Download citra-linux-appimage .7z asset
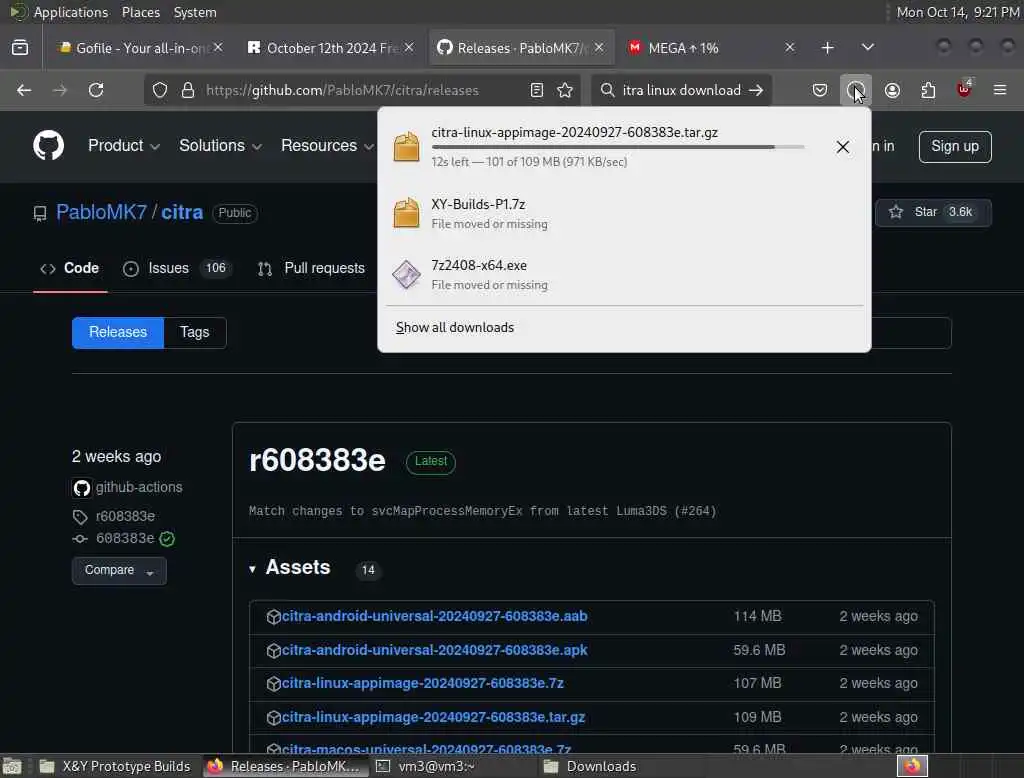1024x778 pixels. 423,683
